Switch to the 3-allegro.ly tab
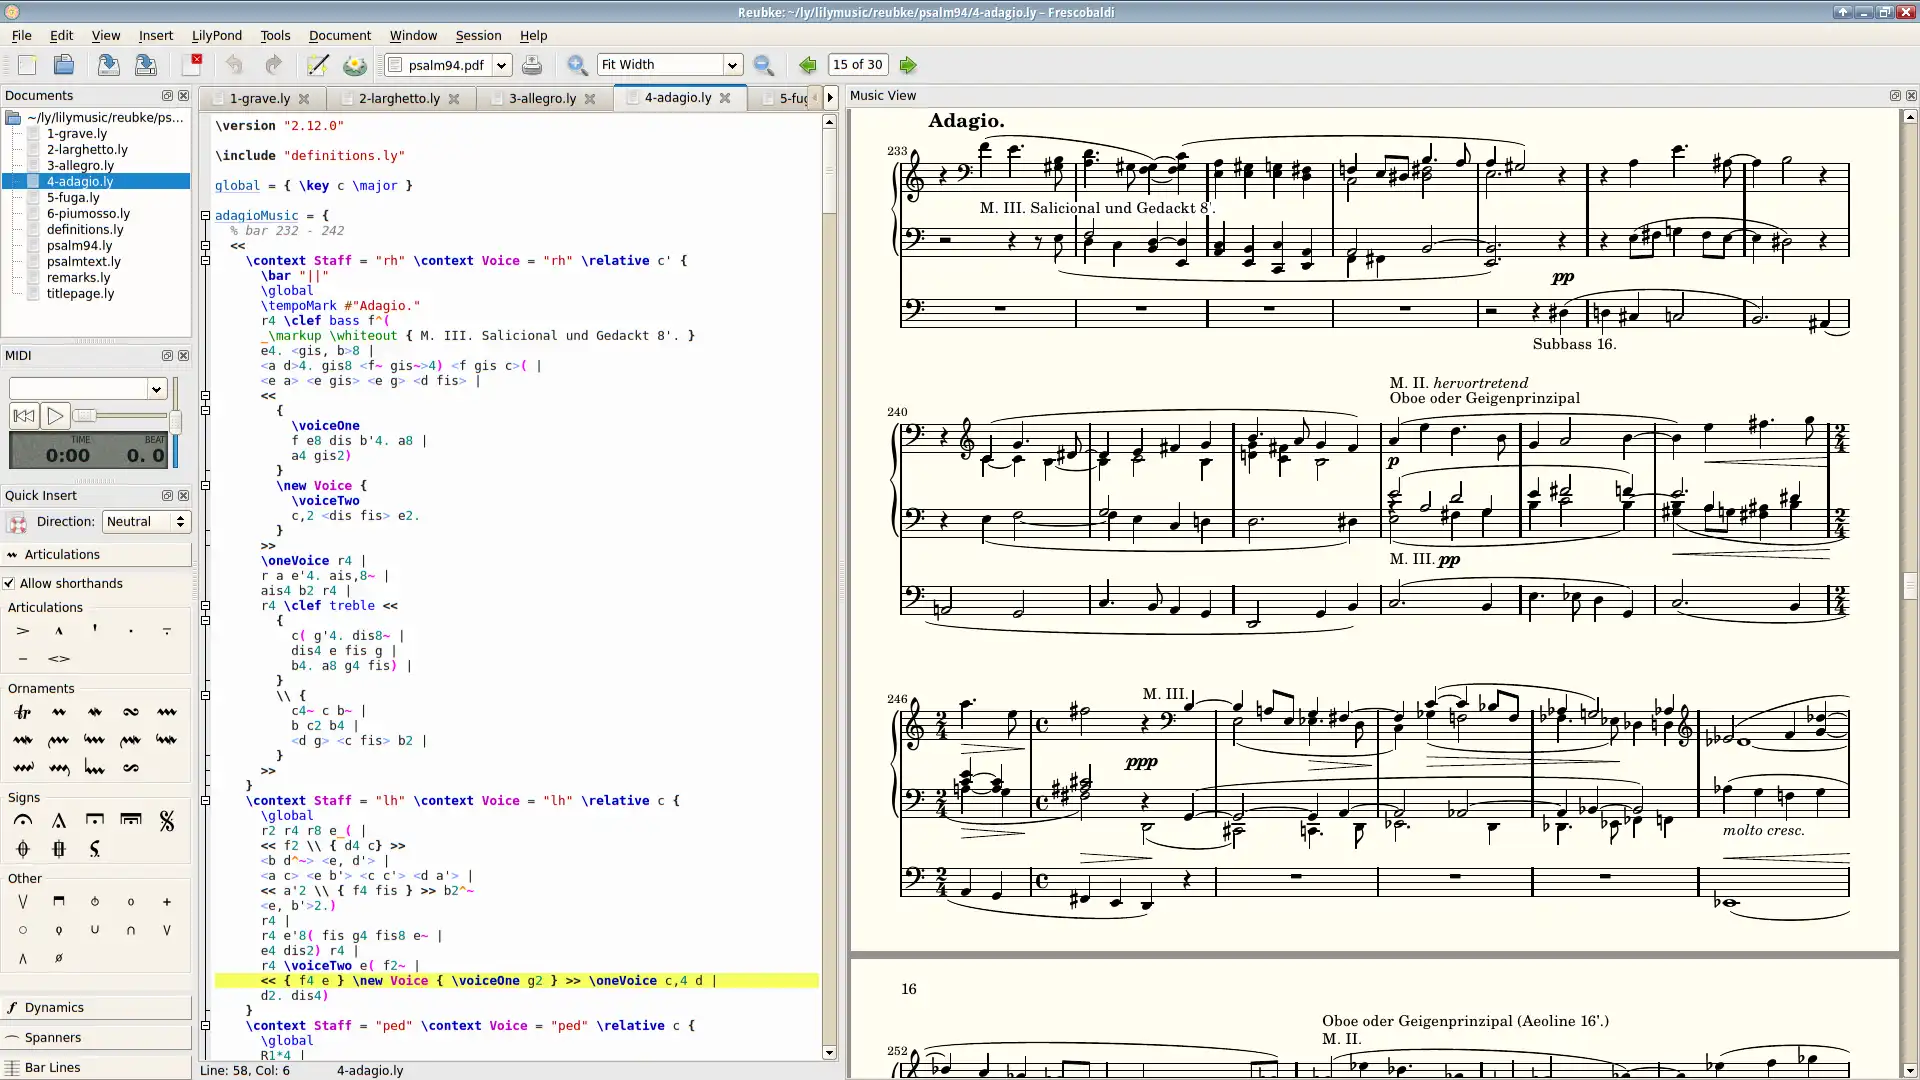The height and width of the screenshot is (1080, 1920). 542,98
